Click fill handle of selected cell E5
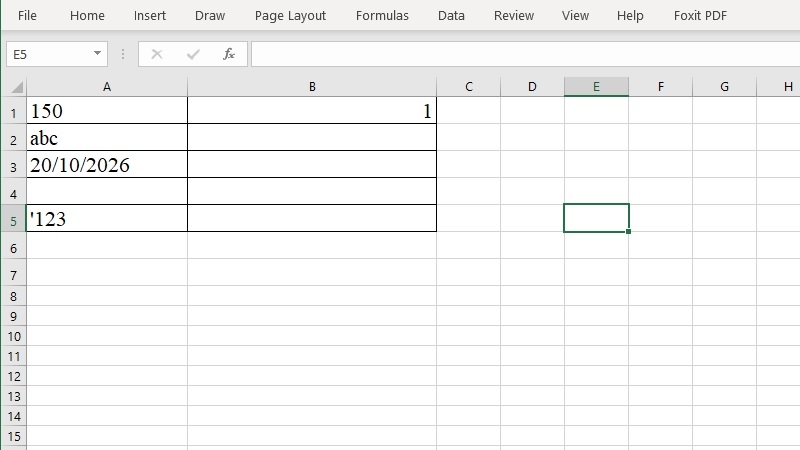 628,232
